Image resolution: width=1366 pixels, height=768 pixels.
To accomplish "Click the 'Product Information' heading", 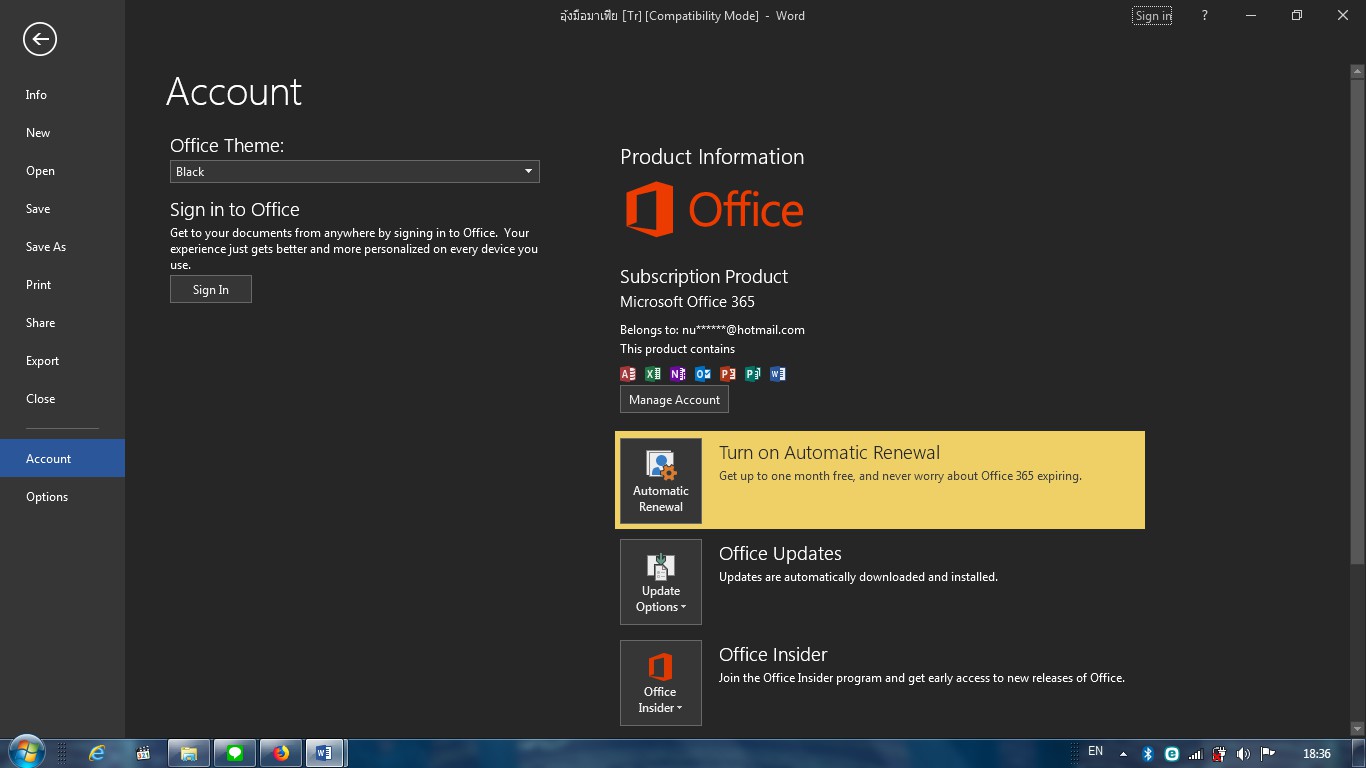I will pos(712,157).
